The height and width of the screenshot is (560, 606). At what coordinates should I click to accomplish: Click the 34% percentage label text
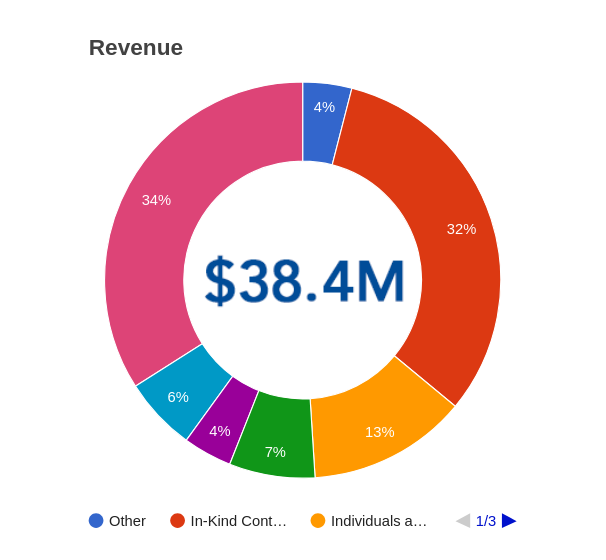point(156,200)
